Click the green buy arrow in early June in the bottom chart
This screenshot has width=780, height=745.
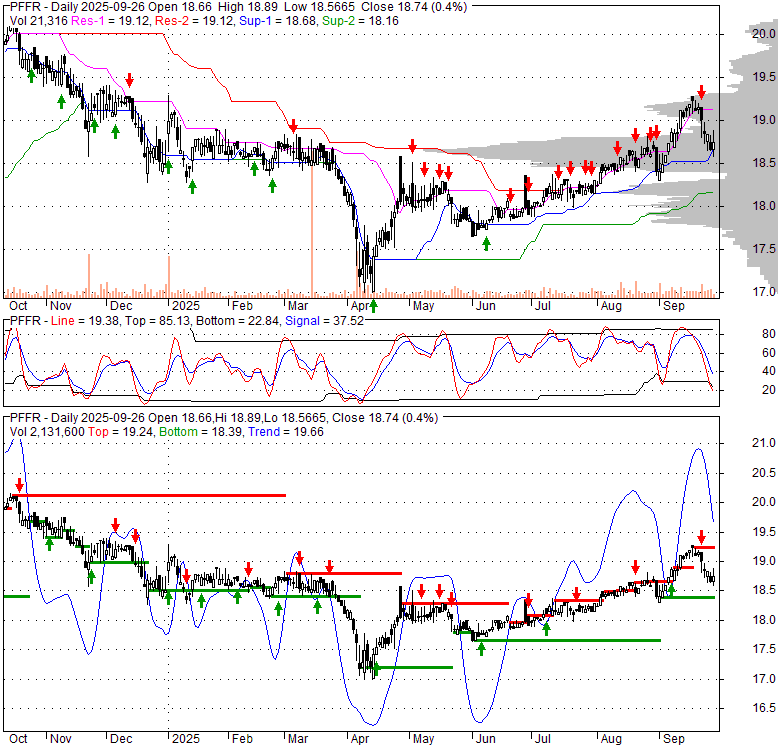[482, 649]
